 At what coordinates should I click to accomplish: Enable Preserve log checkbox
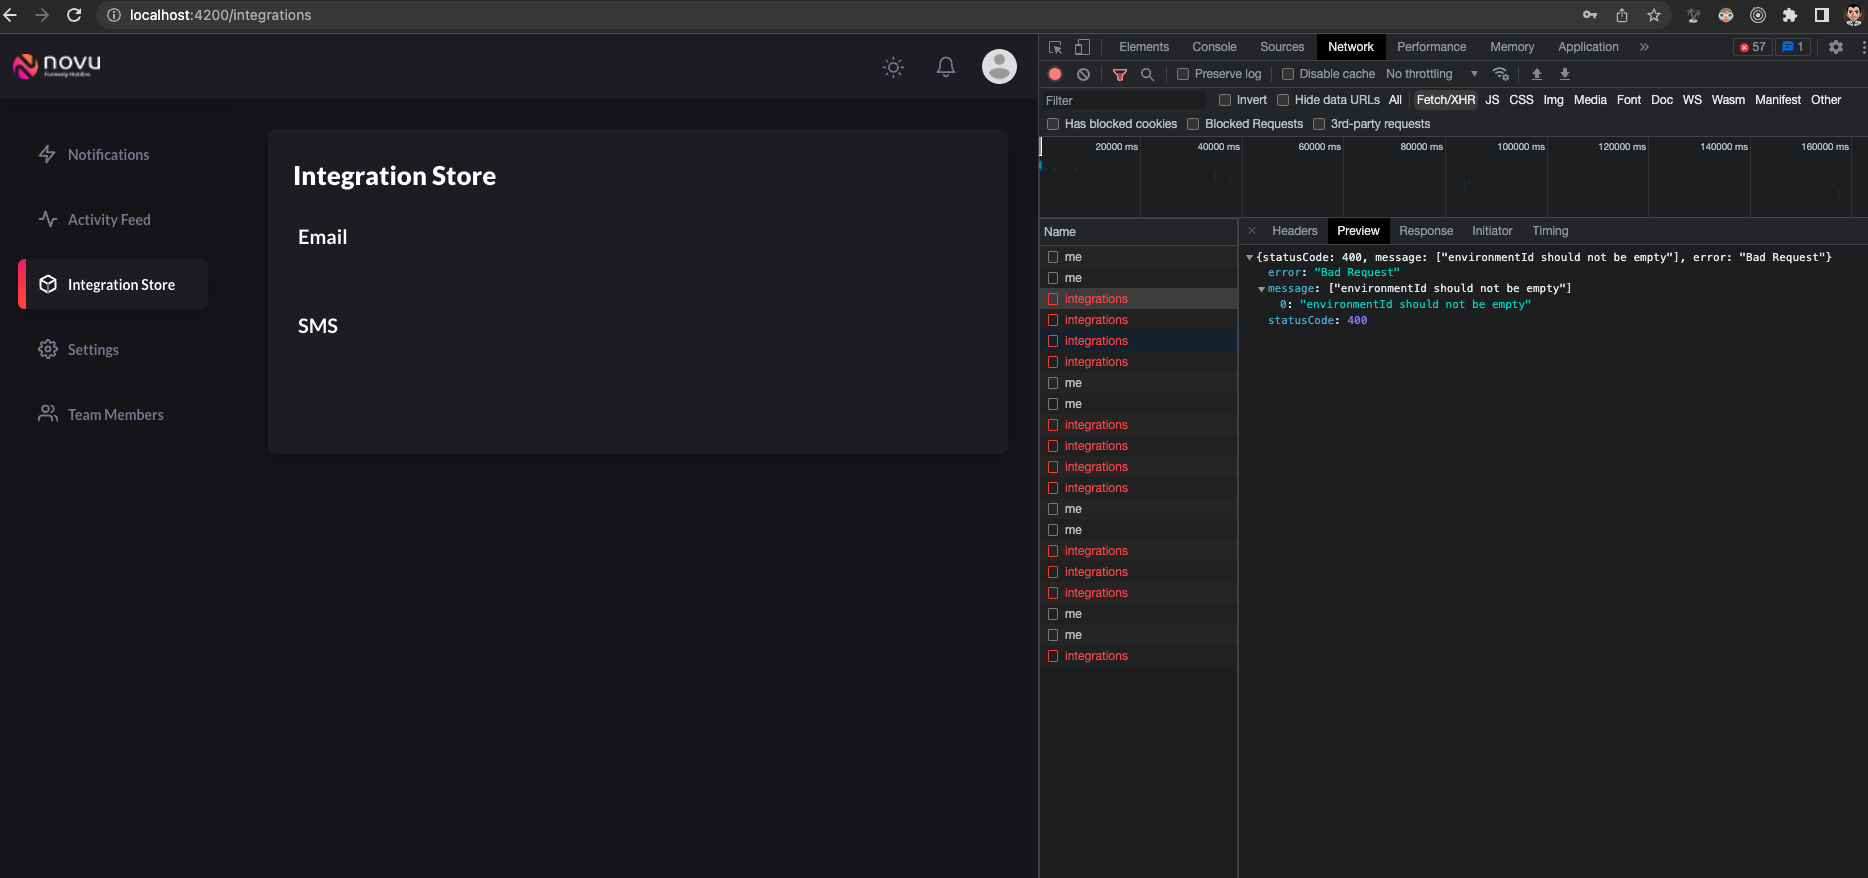[x=1183, y=74]
